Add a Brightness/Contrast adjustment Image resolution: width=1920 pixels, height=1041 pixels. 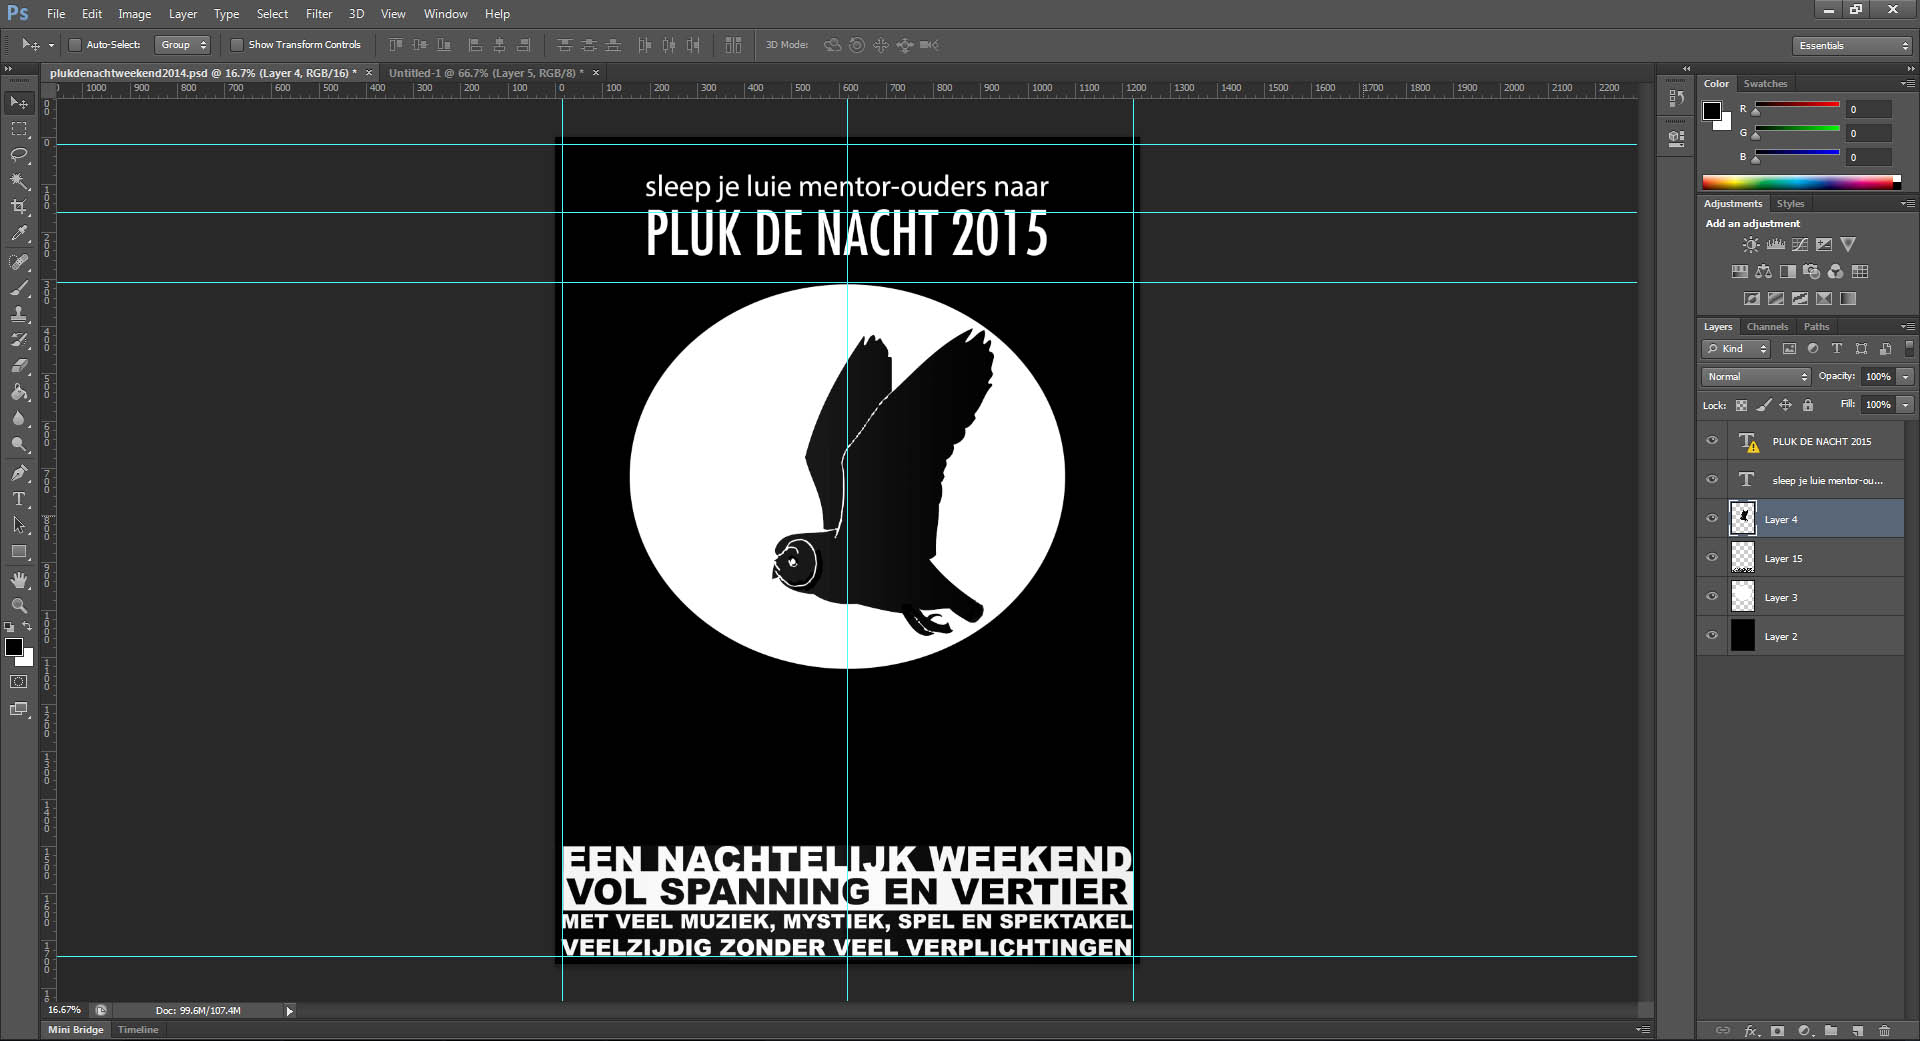coord(1751,244)
